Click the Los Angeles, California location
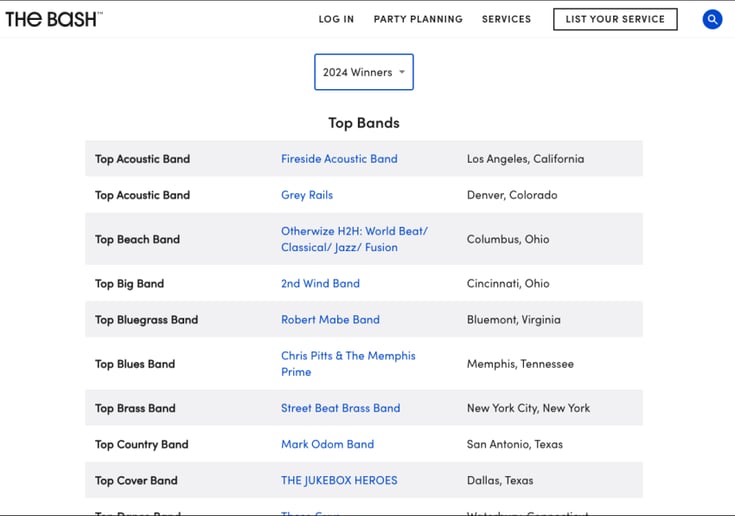The width and height of the screenshot is (735, 516). (x=525, y=159)
